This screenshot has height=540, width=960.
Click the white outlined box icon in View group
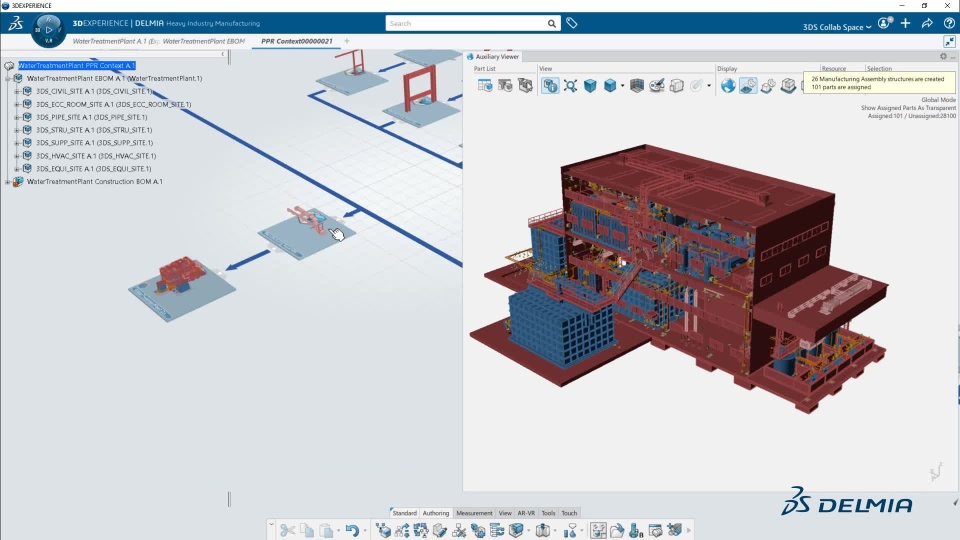[x=677, y=86]
